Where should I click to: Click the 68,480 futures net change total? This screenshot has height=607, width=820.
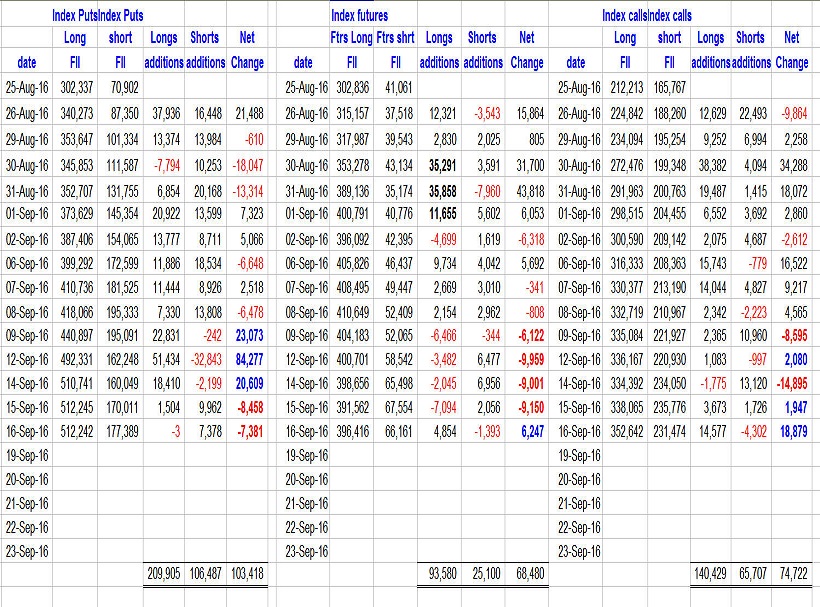point(525,575)
